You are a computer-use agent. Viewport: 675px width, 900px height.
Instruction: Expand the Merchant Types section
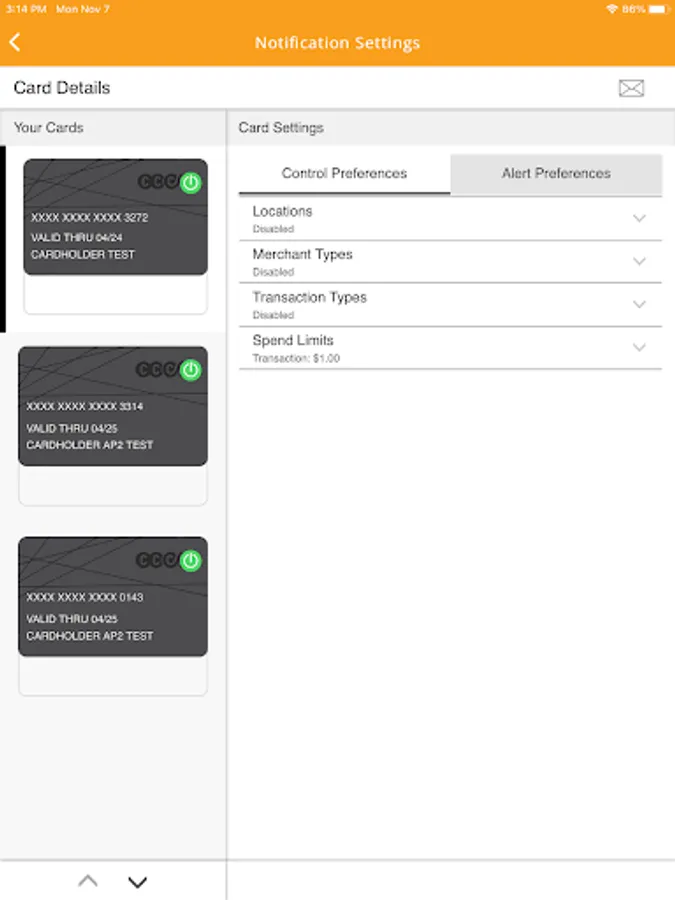pos(639,261)
